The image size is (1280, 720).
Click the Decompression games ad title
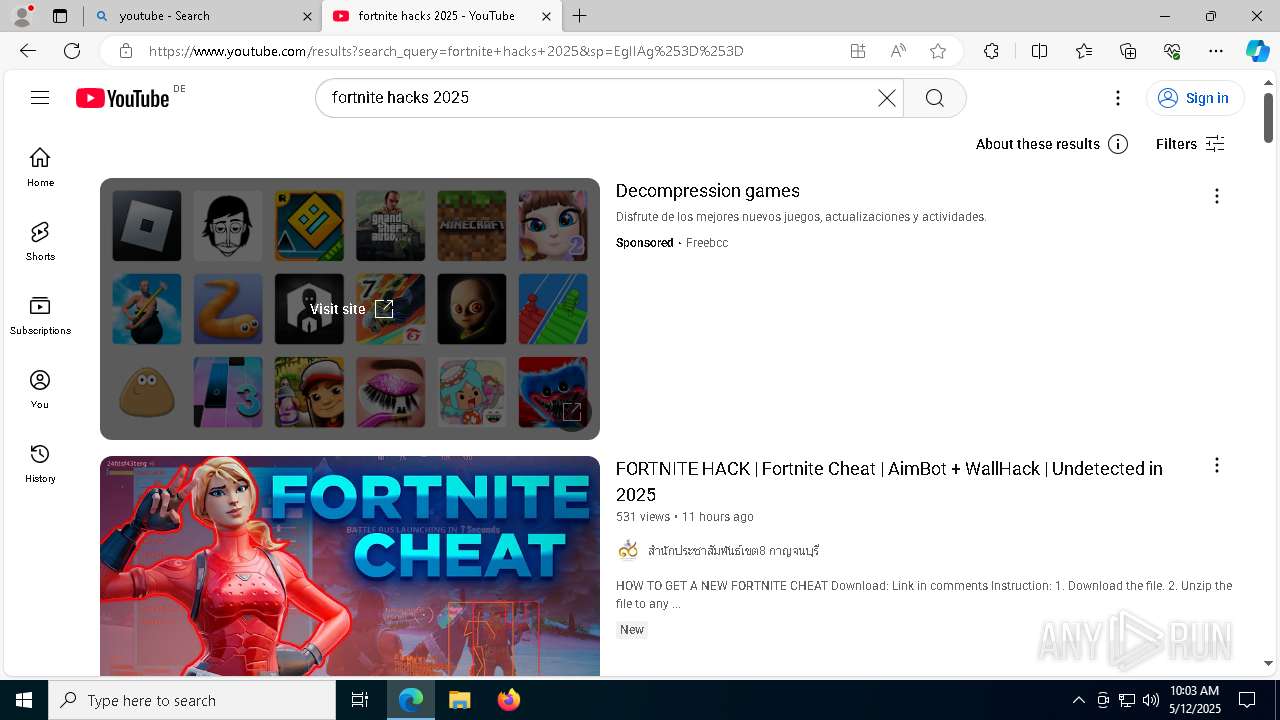(708, 191)
